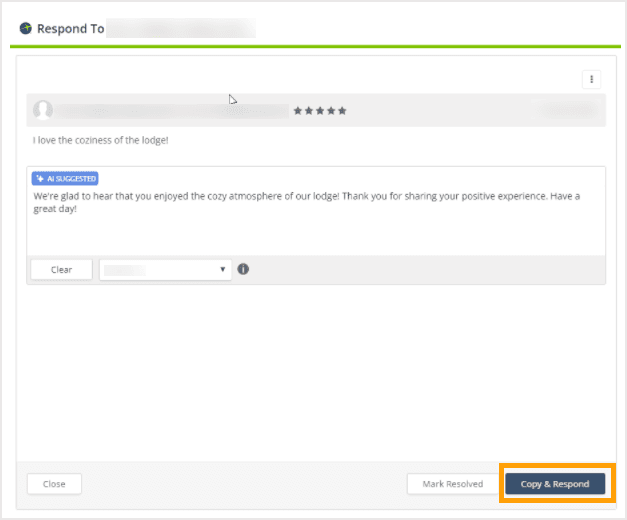Viewport: 627px width, 520px height.
Task: Click the second star of the rating
Action: (309, 110)
